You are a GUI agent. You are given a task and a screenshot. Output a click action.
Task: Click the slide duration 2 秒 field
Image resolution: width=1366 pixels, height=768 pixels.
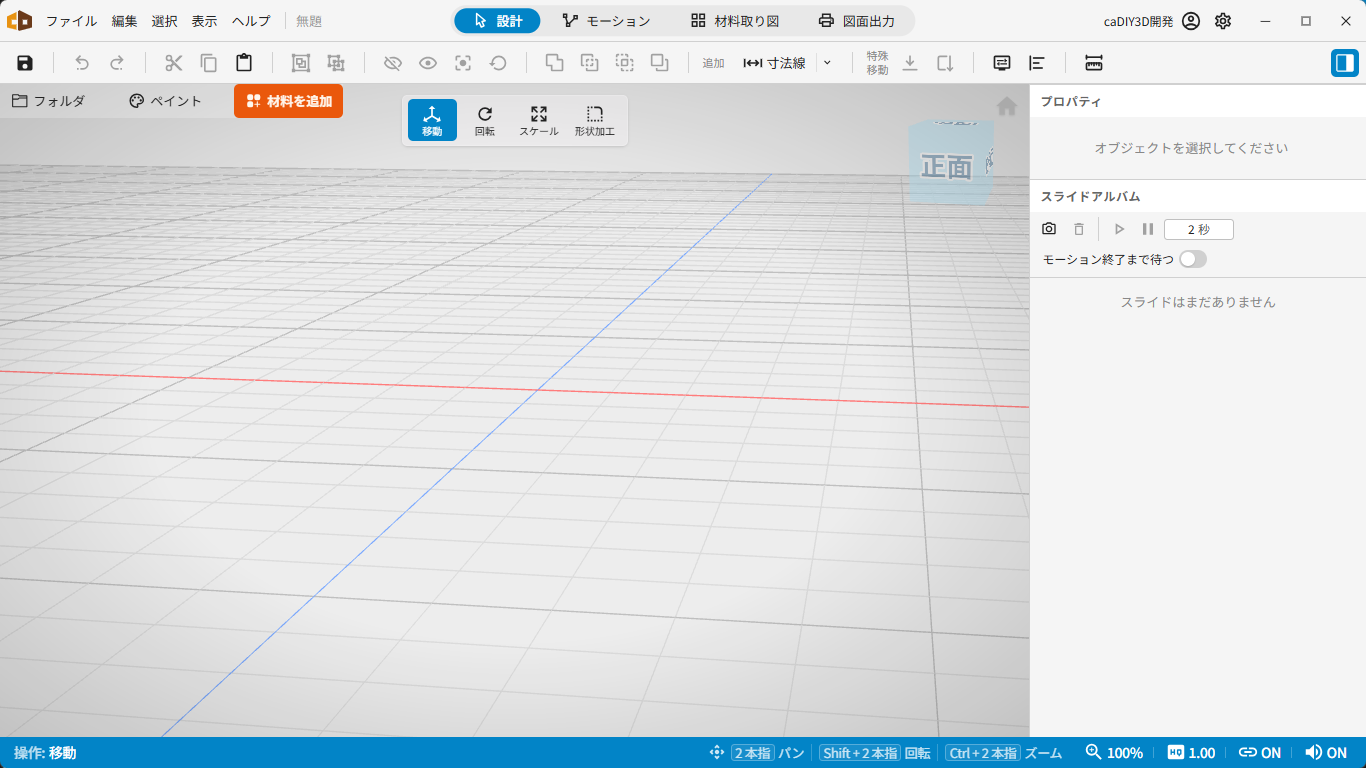[1199, 229]
